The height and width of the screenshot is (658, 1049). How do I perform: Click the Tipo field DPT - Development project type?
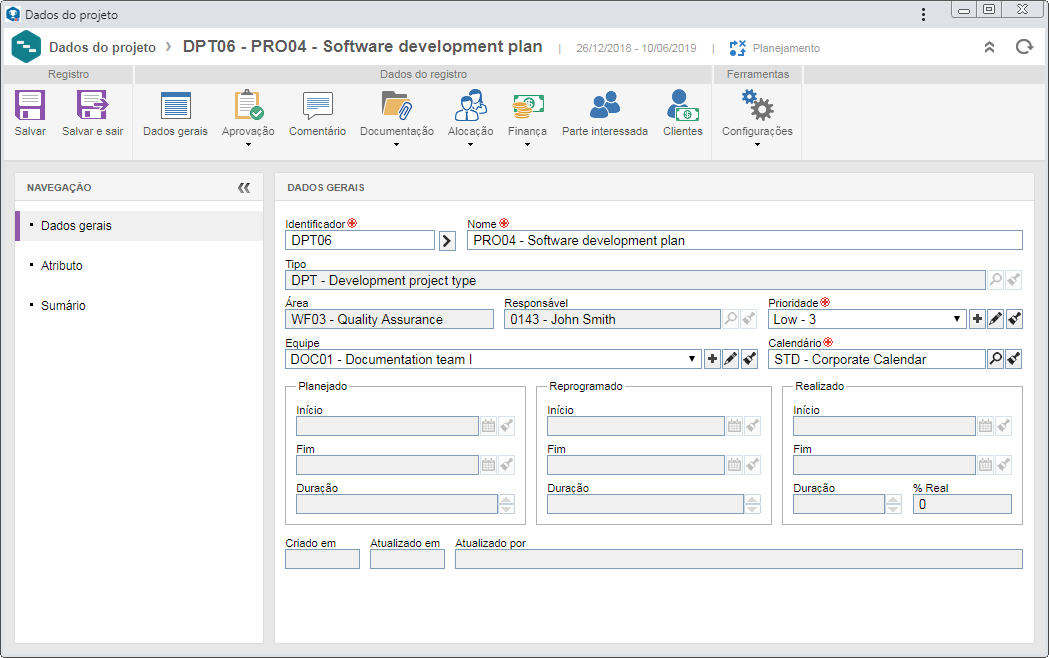point(635,280)
